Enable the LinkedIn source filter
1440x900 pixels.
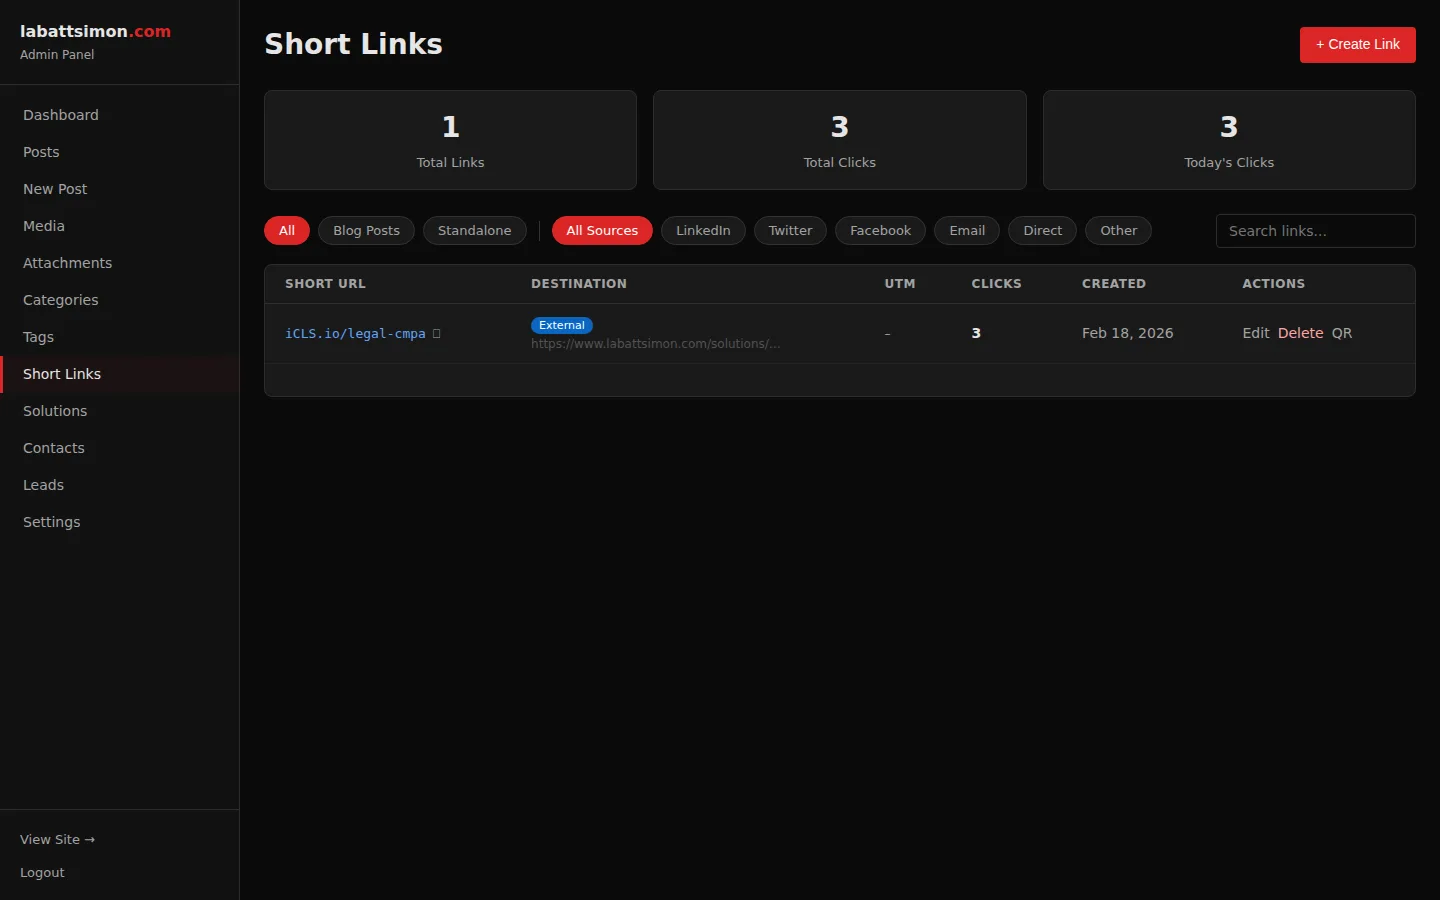(x=703, y=230)
